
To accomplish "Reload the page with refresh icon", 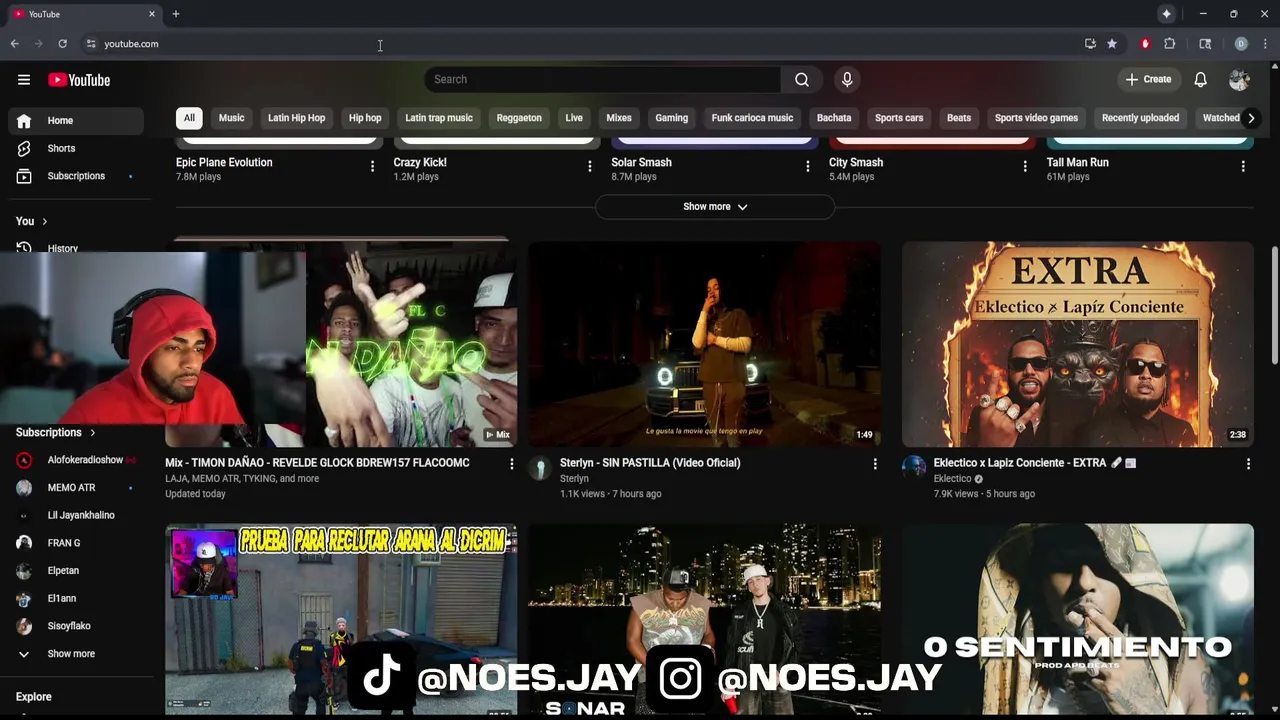I will coord(62,44).
